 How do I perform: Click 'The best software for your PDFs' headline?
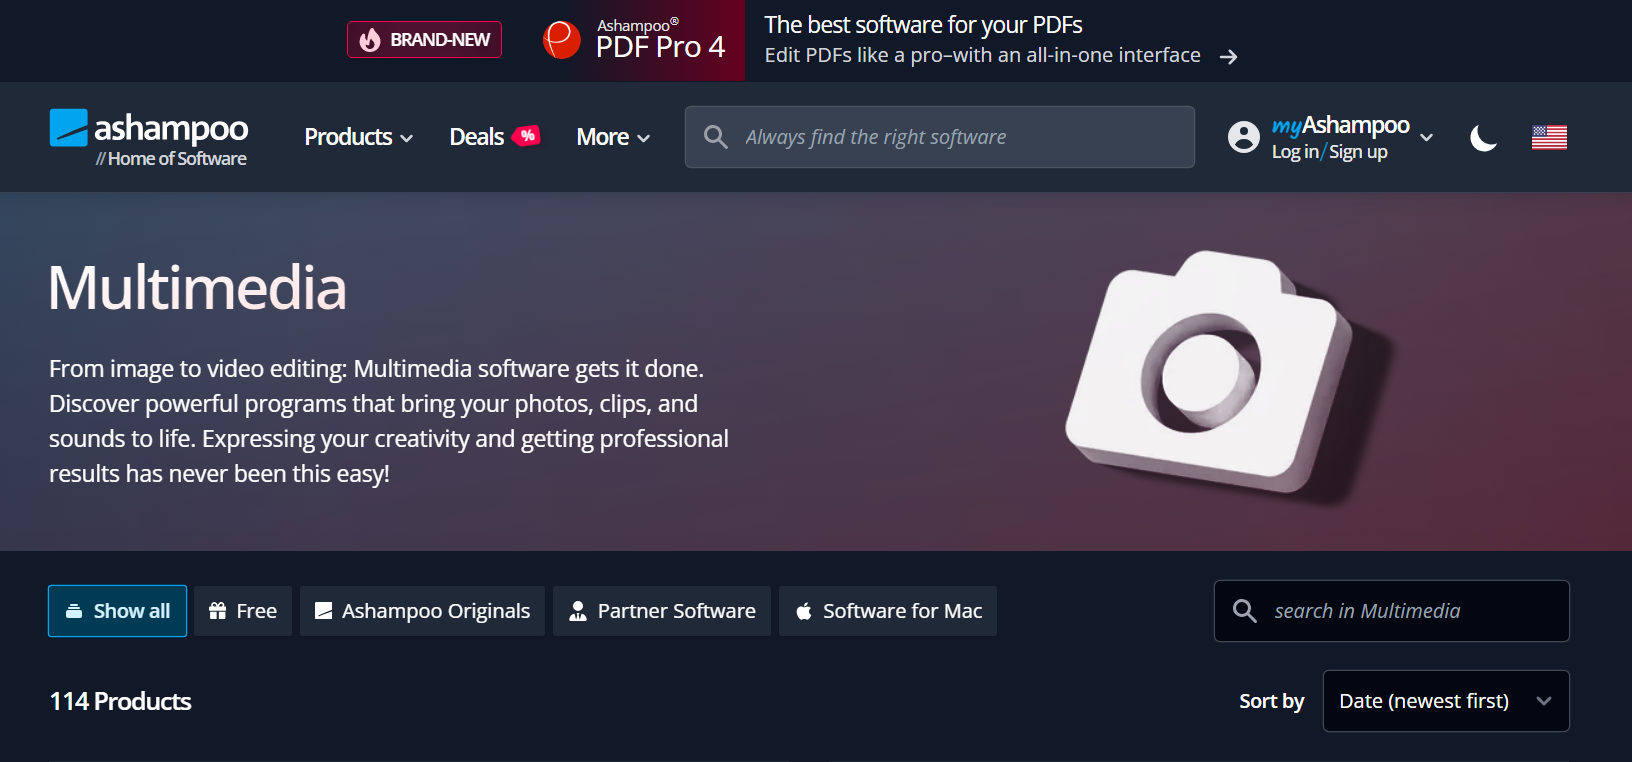[923, 25]
